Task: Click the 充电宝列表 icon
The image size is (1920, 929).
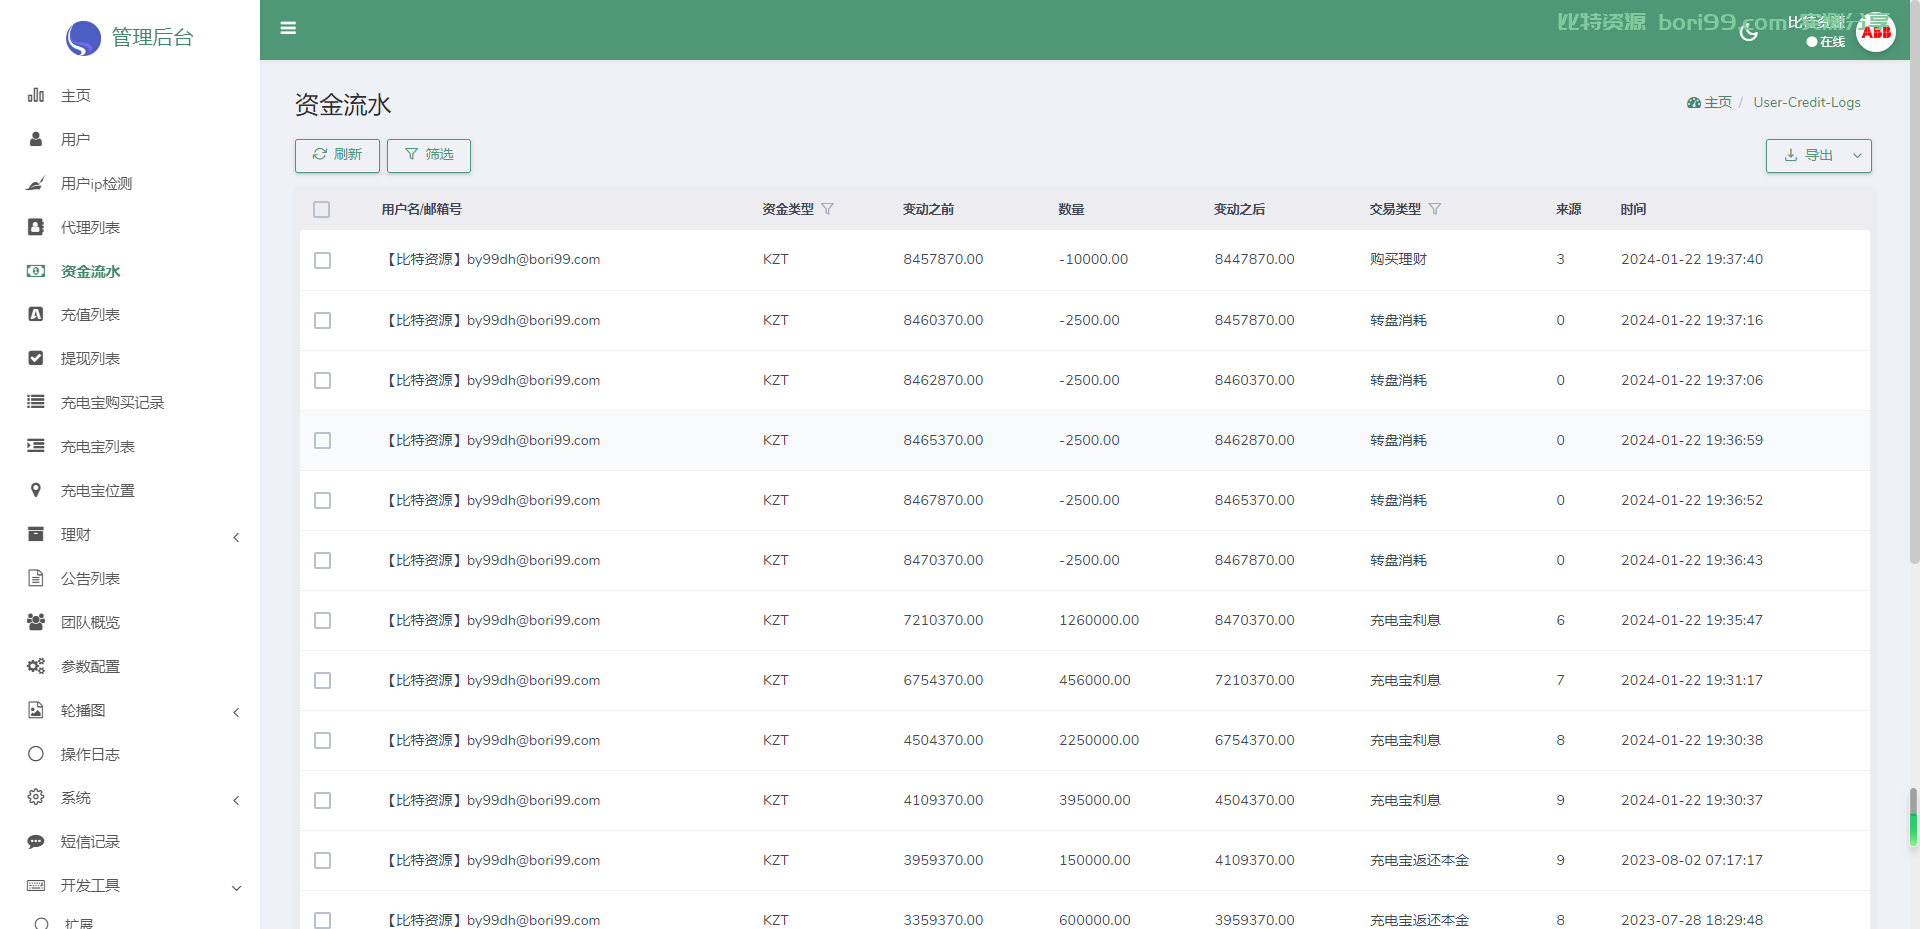Action: pyautogui.click(x=36, y=446)
